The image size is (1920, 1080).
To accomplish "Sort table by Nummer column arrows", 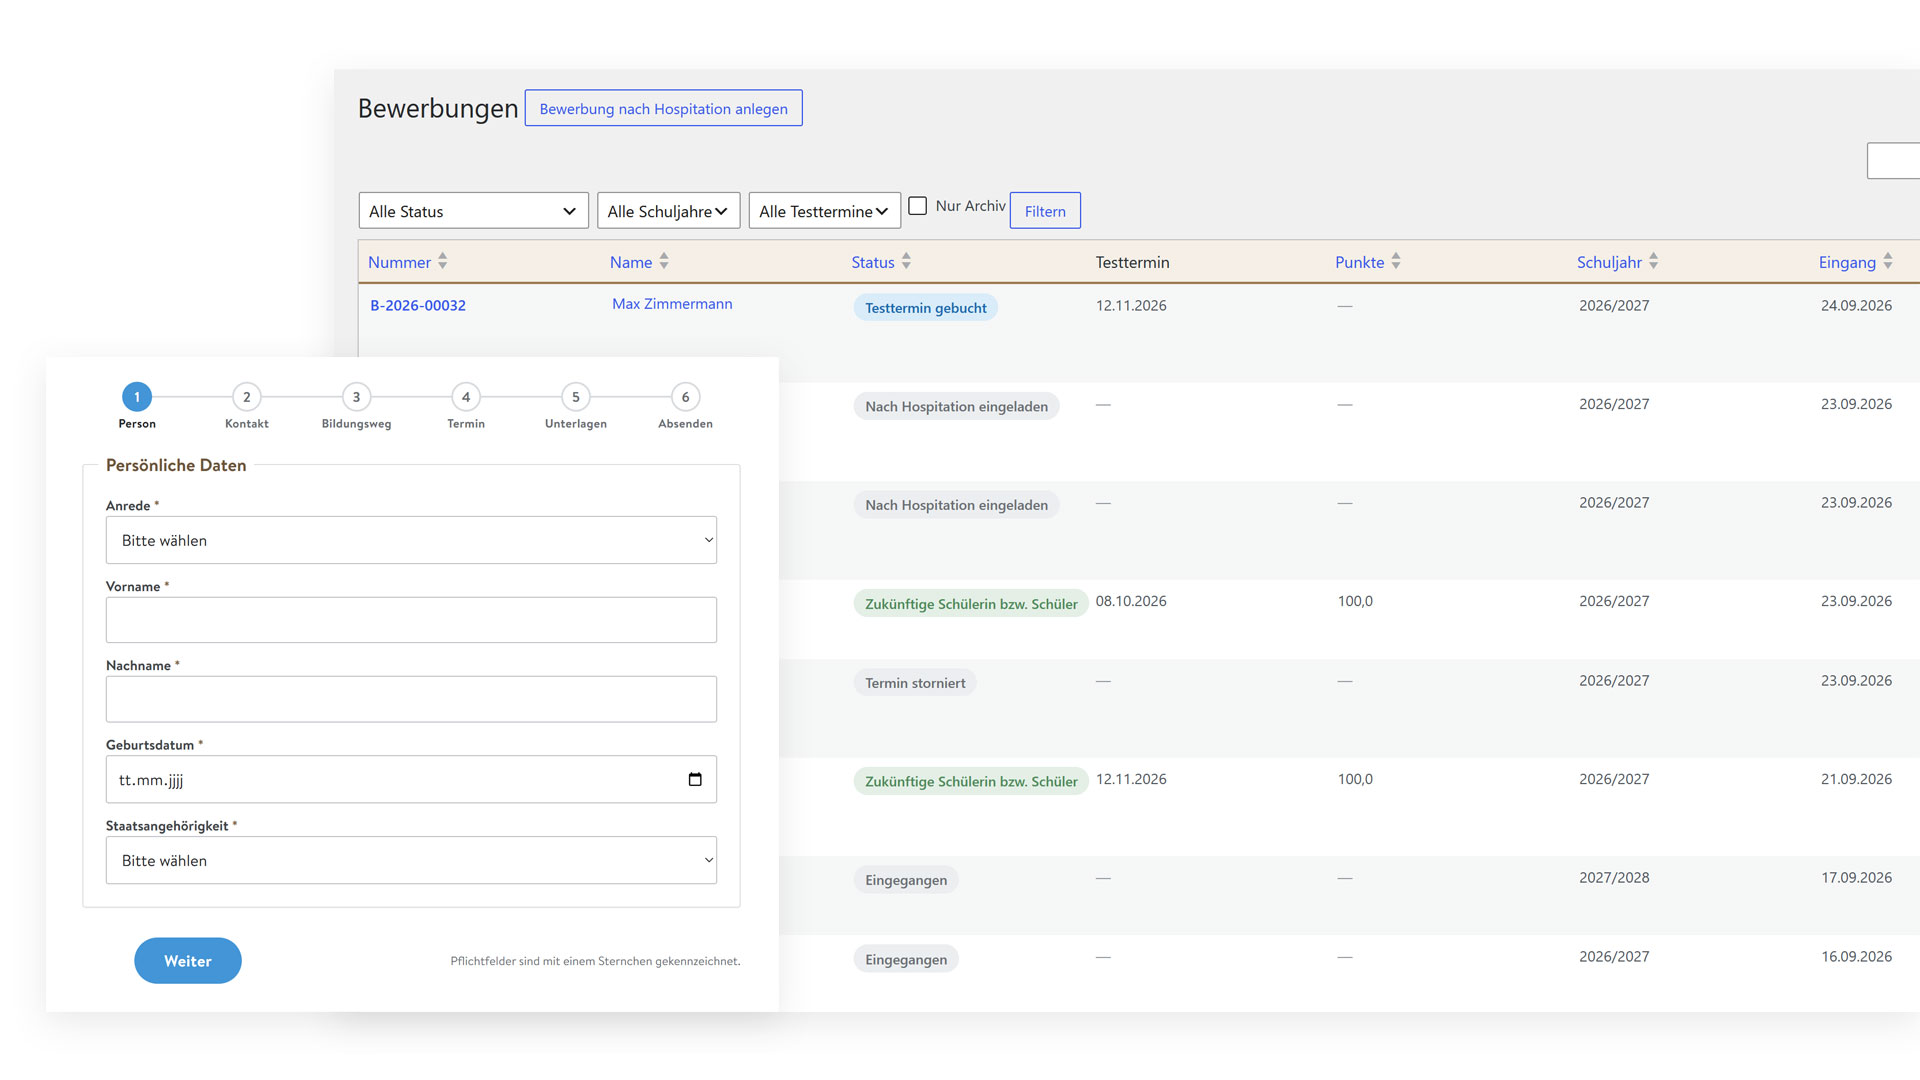I will pos(442,262).
